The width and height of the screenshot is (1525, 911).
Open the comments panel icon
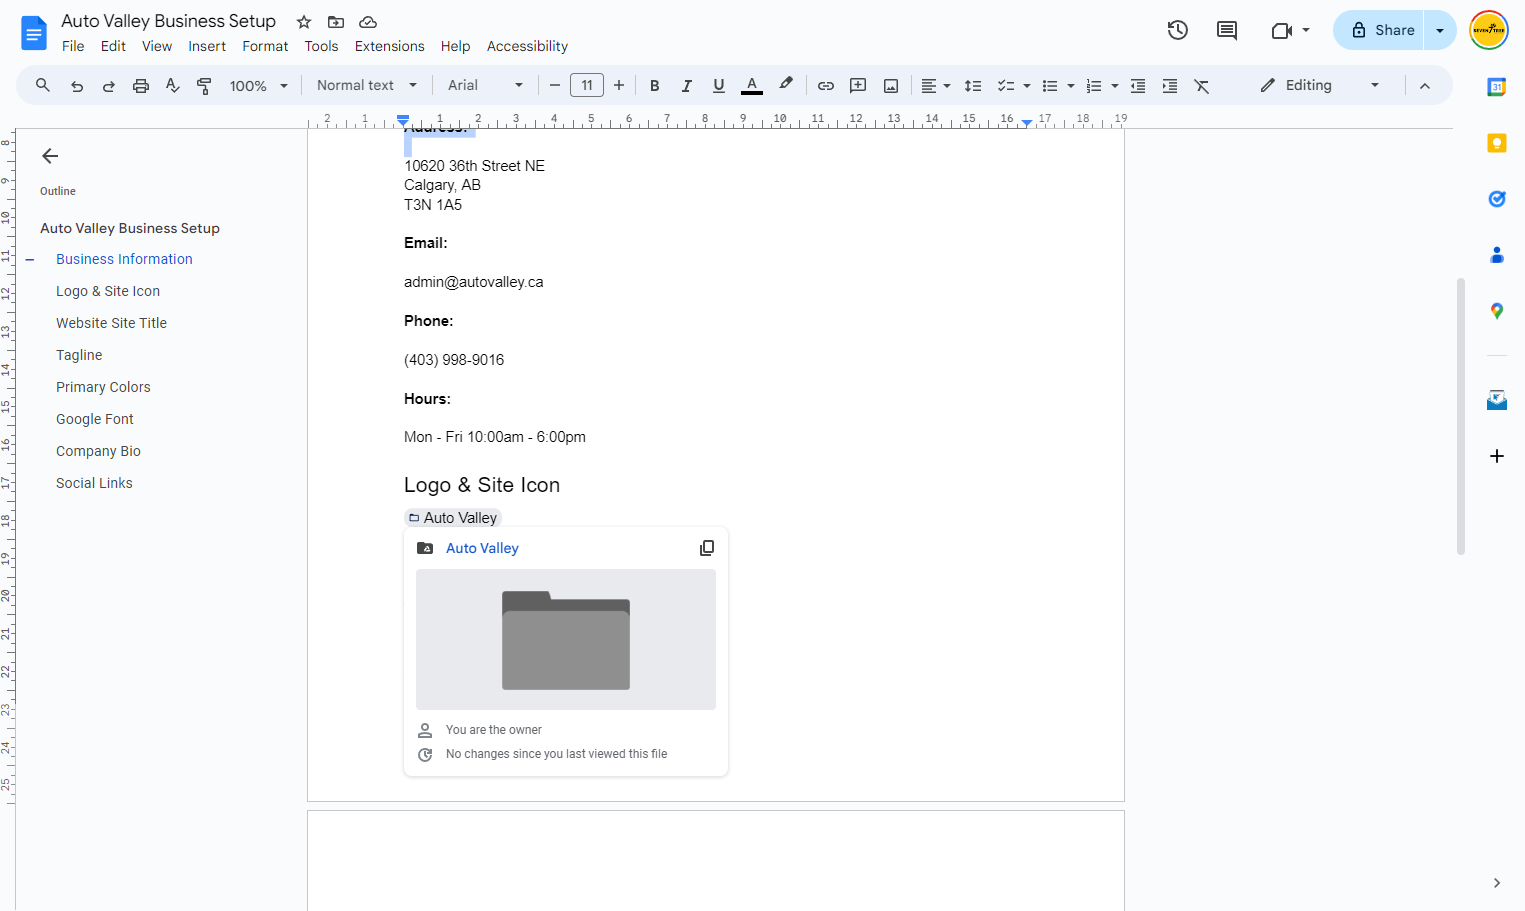point(1227,30)
